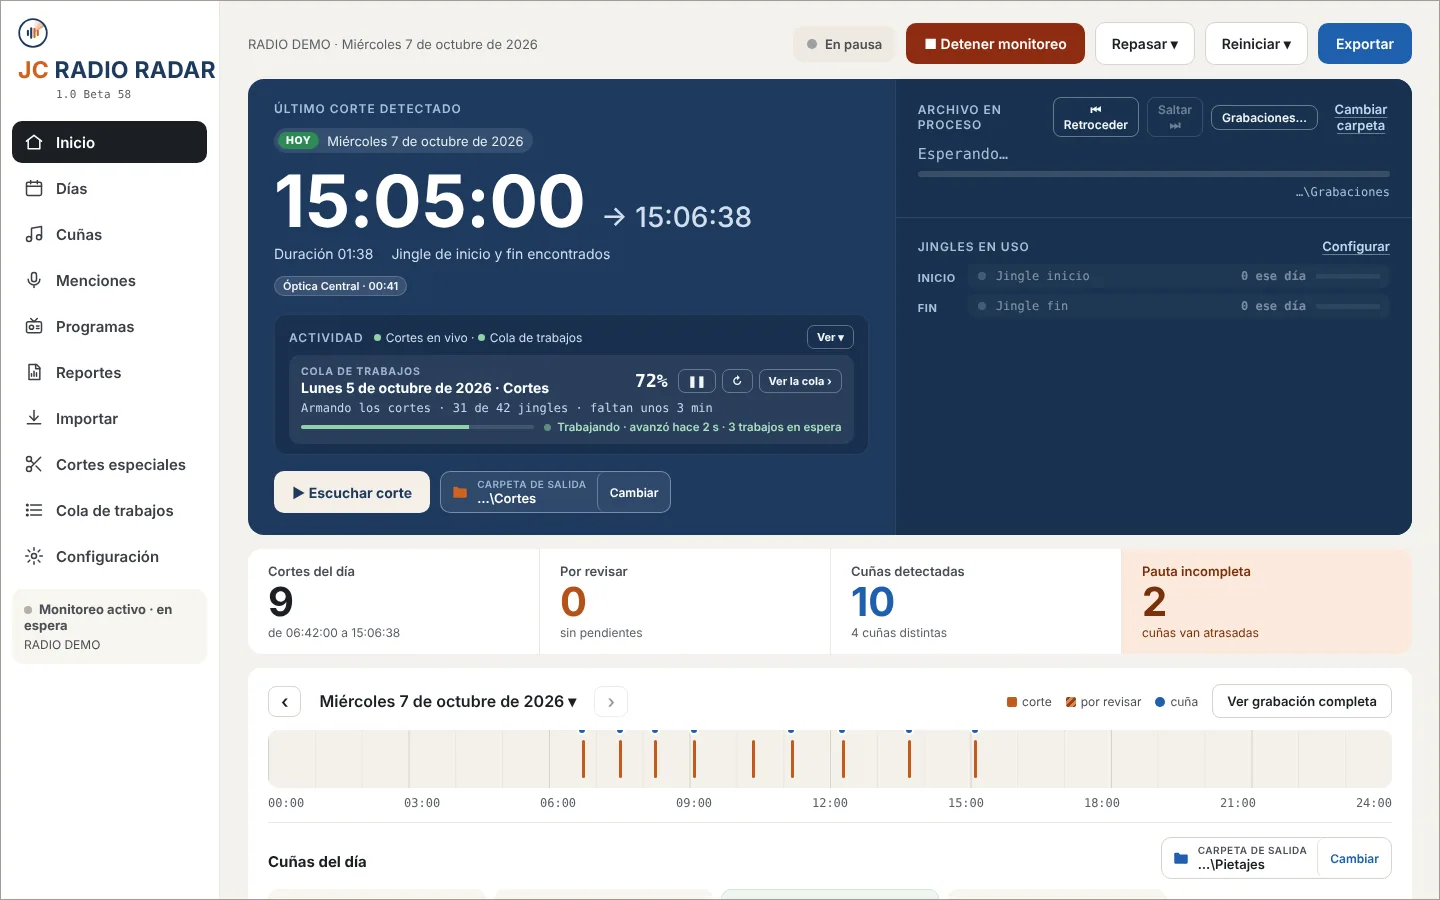Open Cuñas music note sidebar item
This screenshot has width=1440, height=900.
pos(109,235)
